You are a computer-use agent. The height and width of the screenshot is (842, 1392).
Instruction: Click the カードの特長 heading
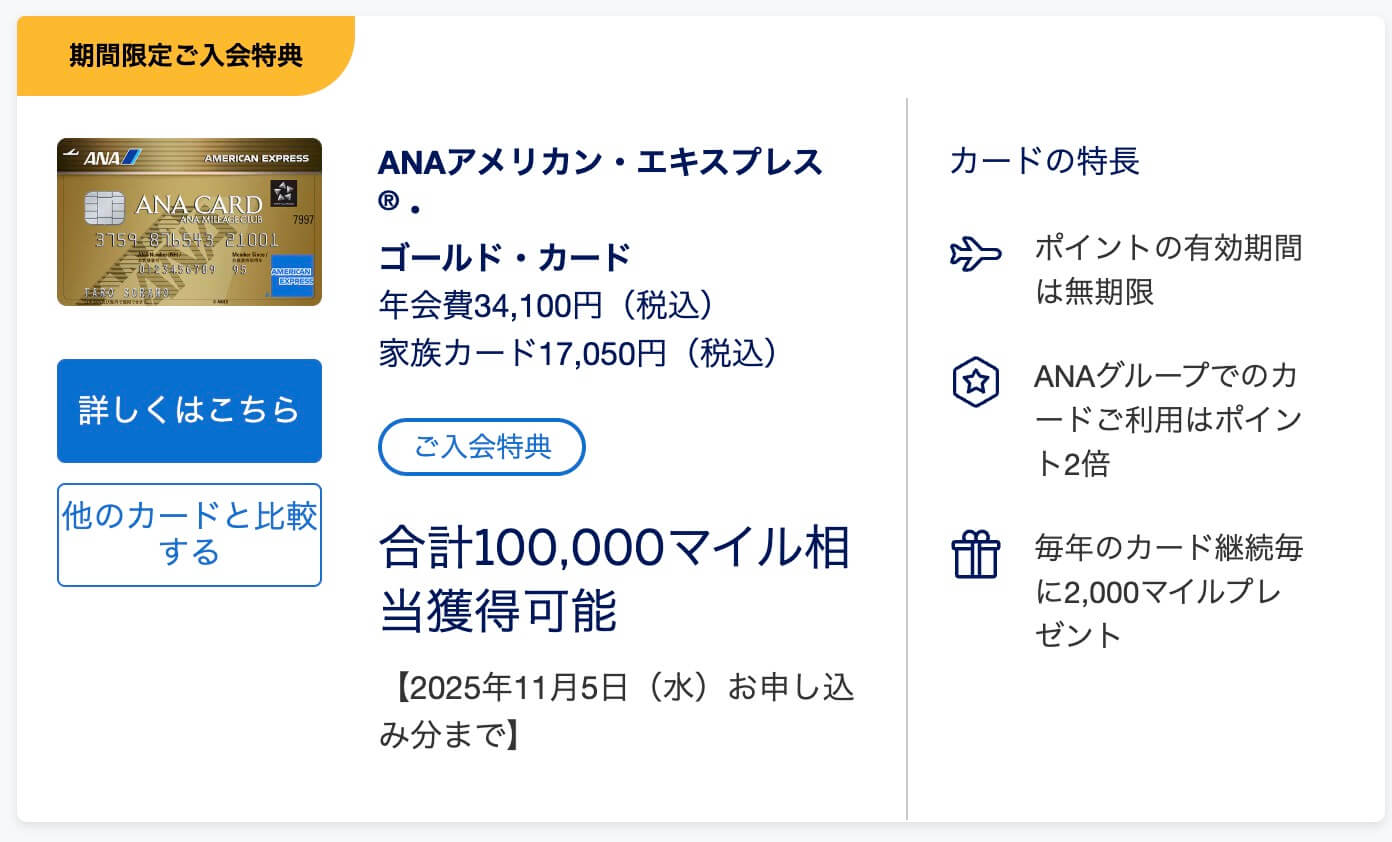click(x=1044, y=161)
